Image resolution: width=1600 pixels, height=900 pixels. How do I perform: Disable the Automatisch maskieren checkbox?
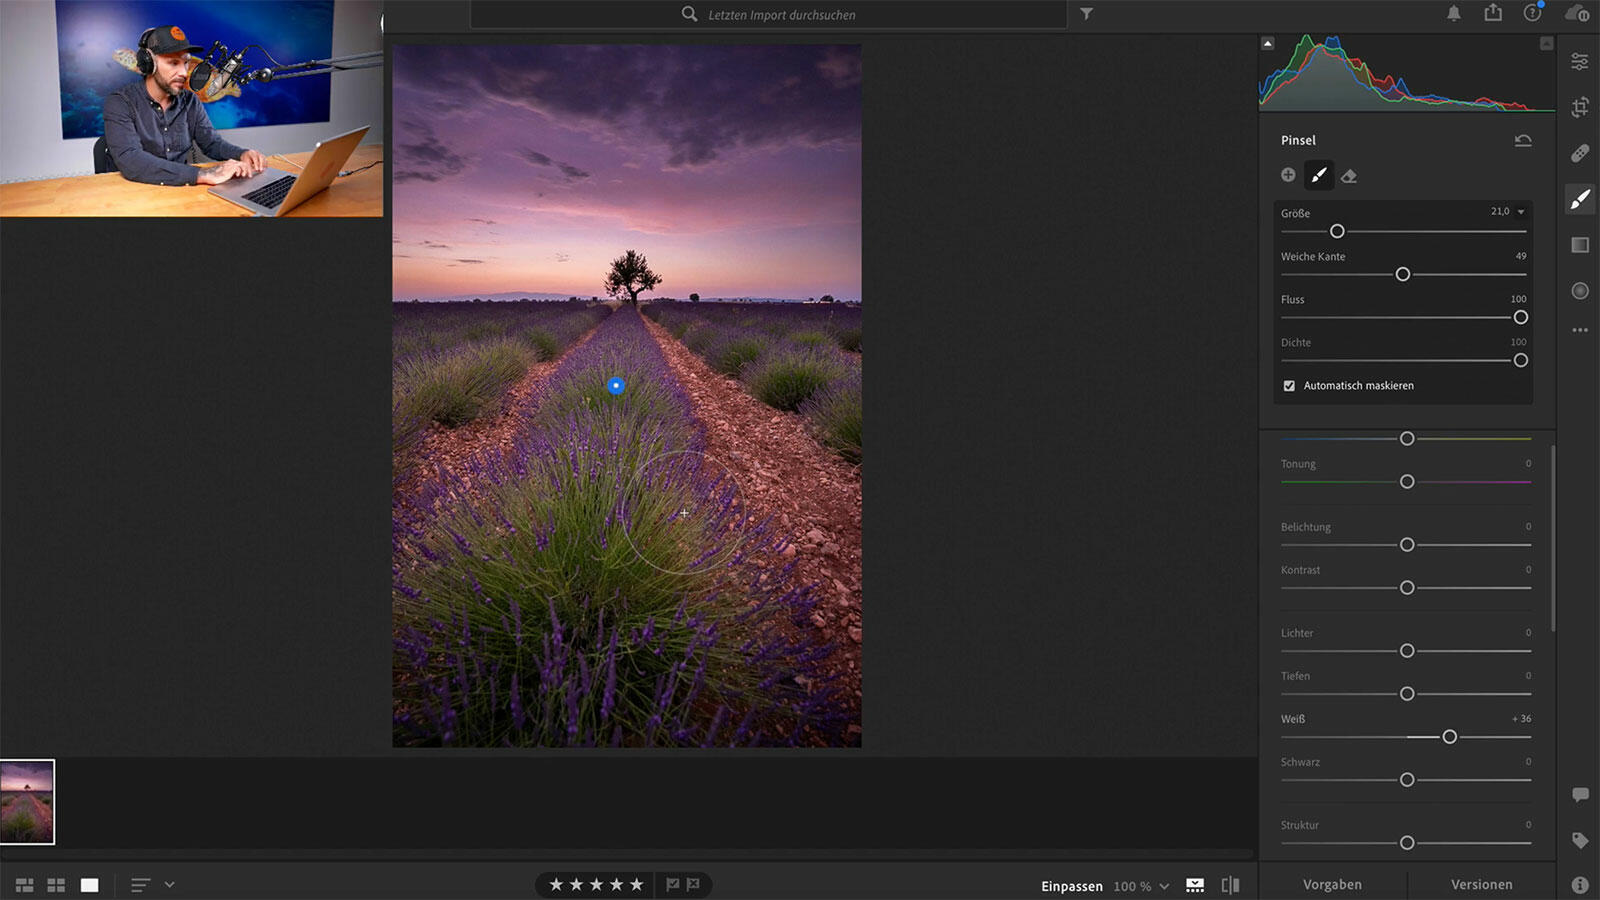[1289, 386]
